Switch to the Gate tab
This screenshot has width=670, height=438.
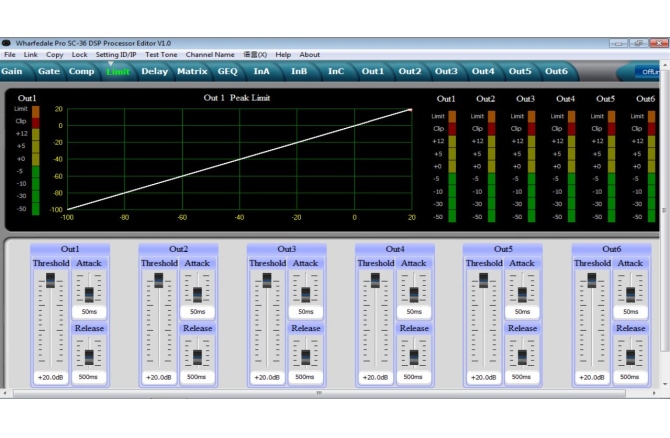pos(48,71)
